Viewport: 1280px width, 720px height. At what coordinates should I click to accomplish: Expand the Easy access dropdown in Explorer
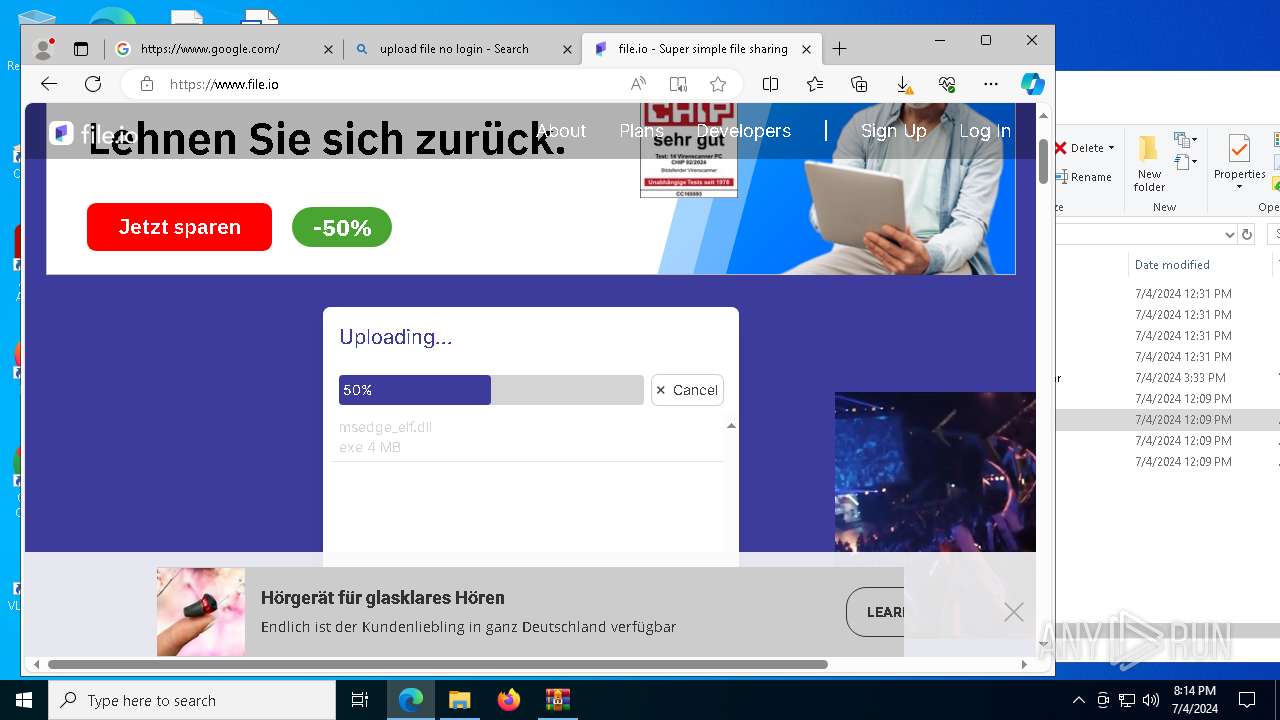coord(1186,162)
